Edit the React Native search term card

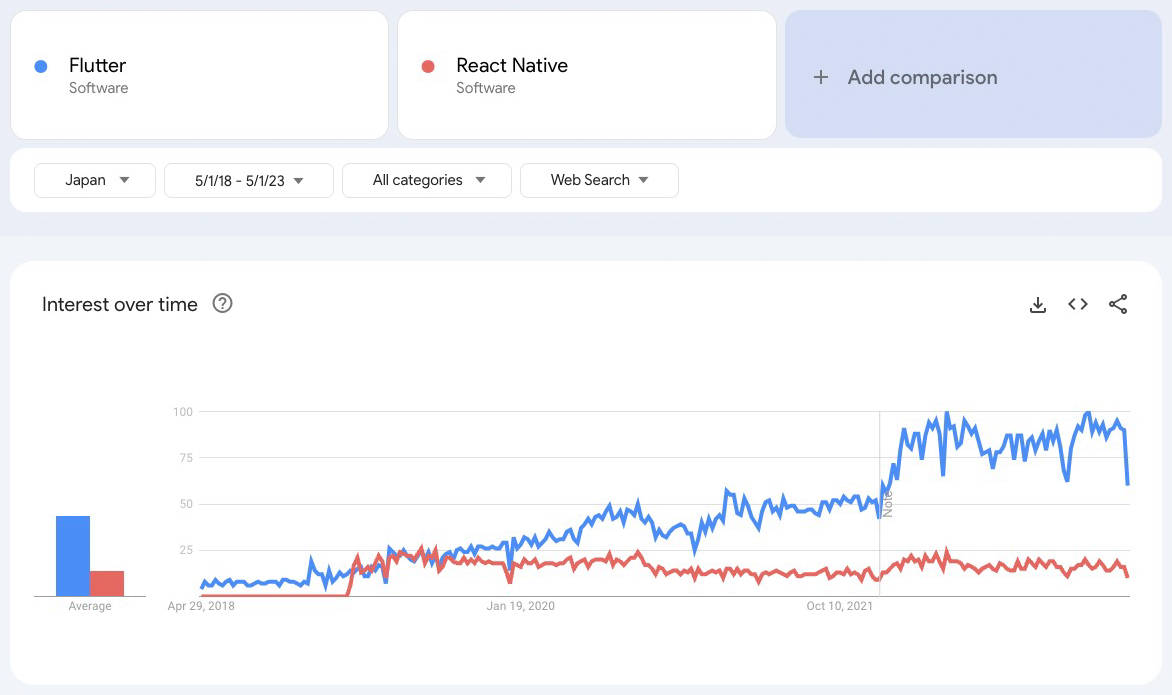(x=587, y=75)
